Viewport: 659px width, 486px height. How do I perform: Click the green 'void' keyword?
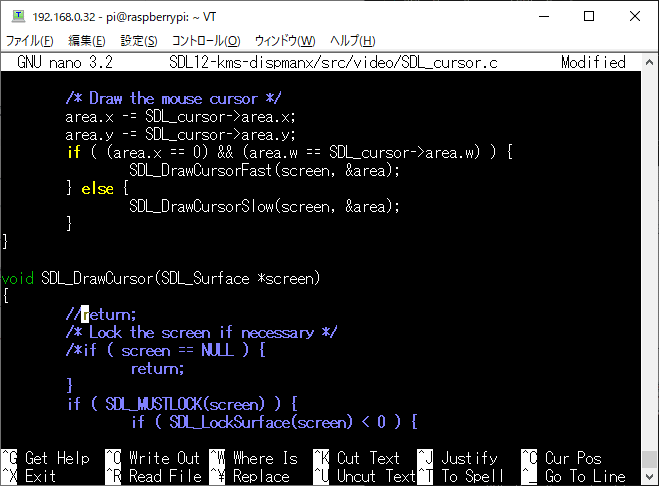pyautogui.click(x=18, y=278)
